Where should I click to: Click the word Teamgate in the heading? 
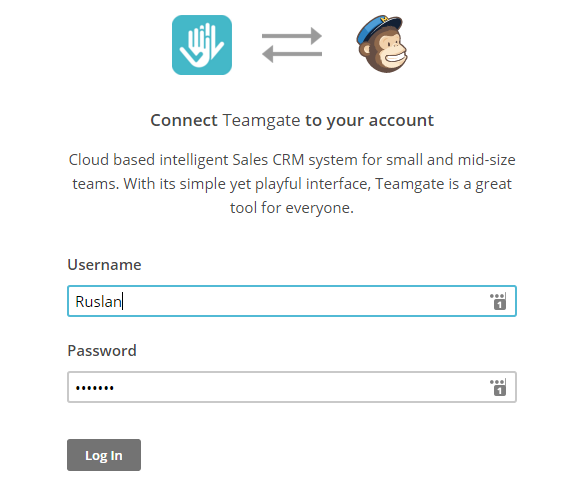tap(261, 120)
